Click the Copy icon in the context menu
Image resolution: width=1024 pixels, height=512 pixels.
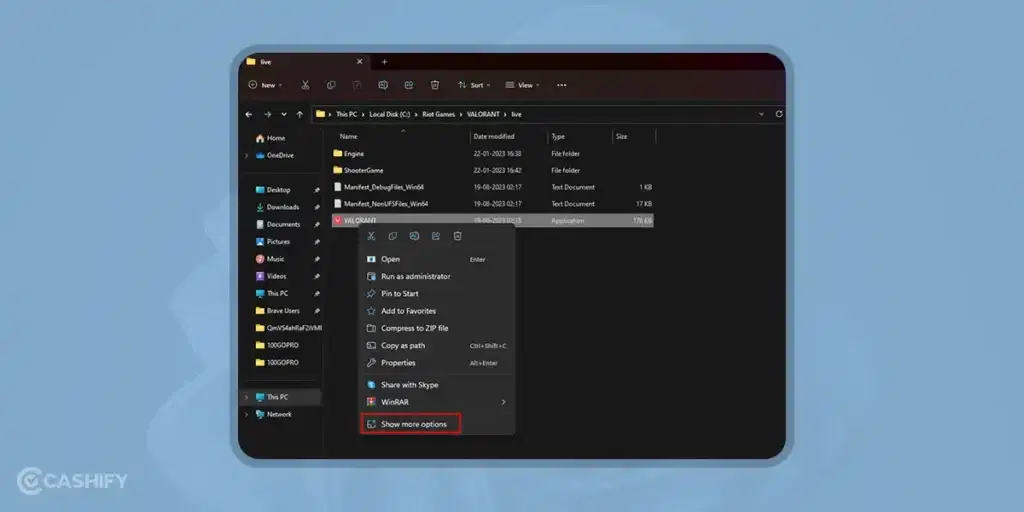click(x=393, y=236)
